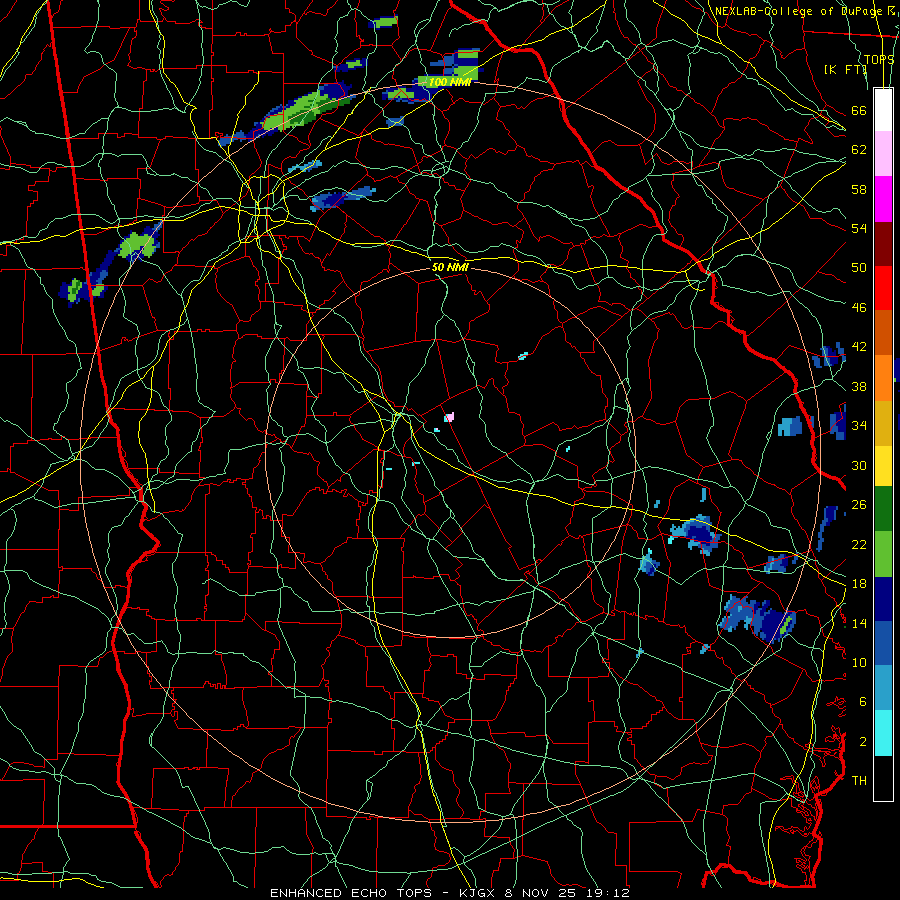Click legend value "66"
The image size is (900, 900).
(x=859, y=110)
